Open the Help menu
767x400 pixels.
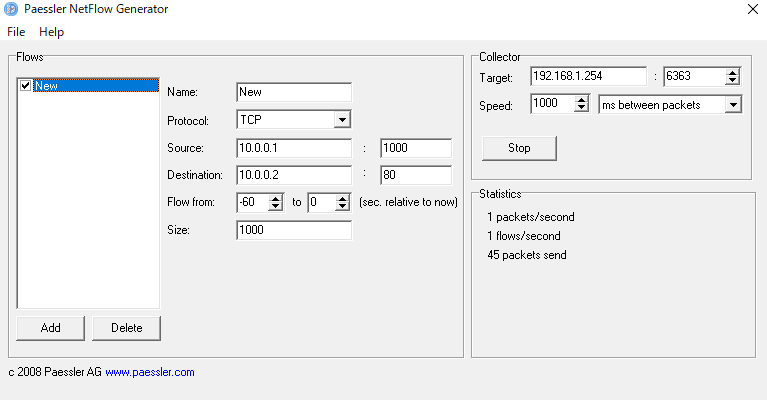tap(51, 32)
